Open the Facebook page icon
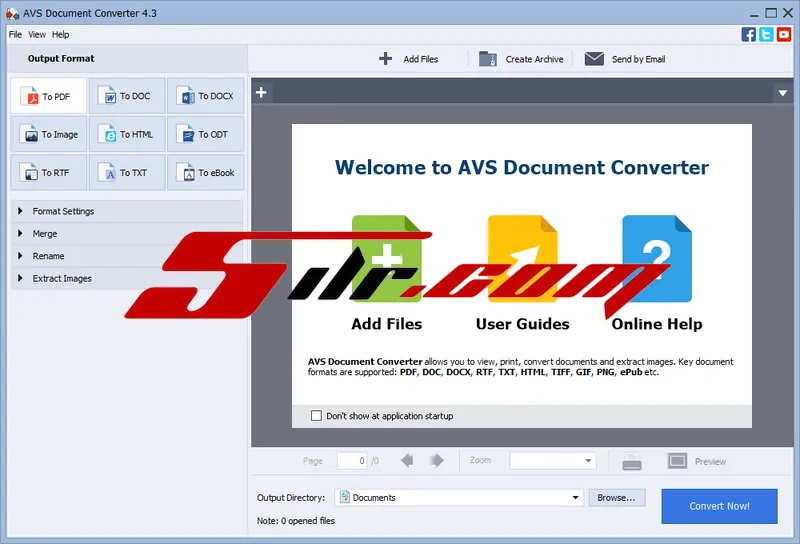 click(748, 35)
